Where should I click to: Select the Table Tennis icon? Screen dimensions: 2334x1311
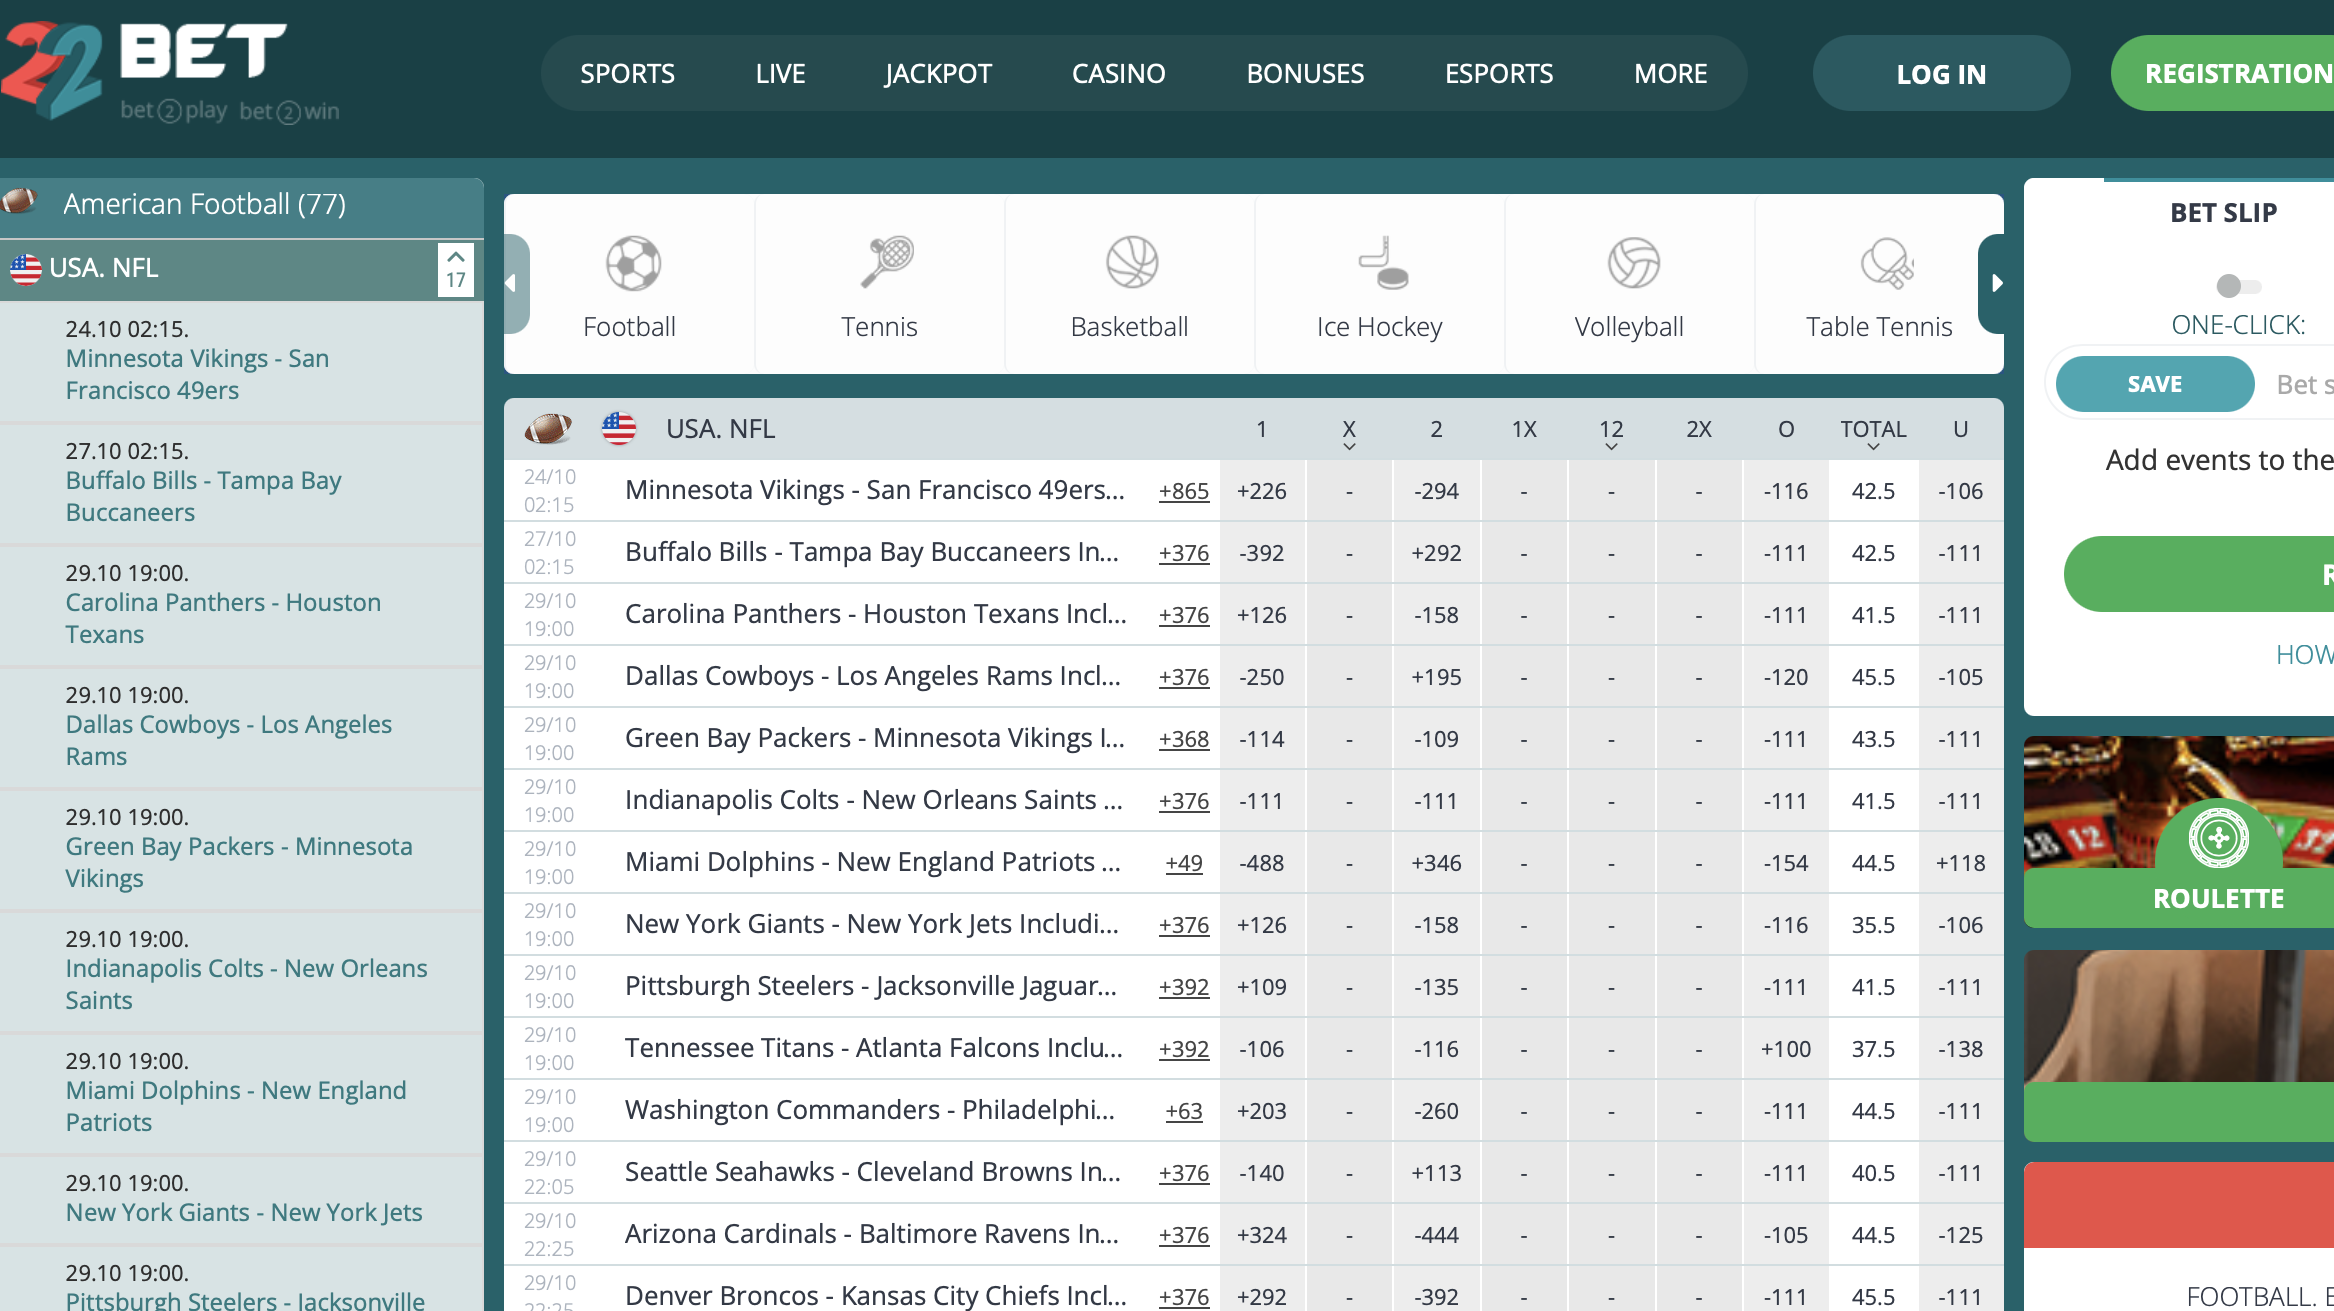coord(1886,262)
